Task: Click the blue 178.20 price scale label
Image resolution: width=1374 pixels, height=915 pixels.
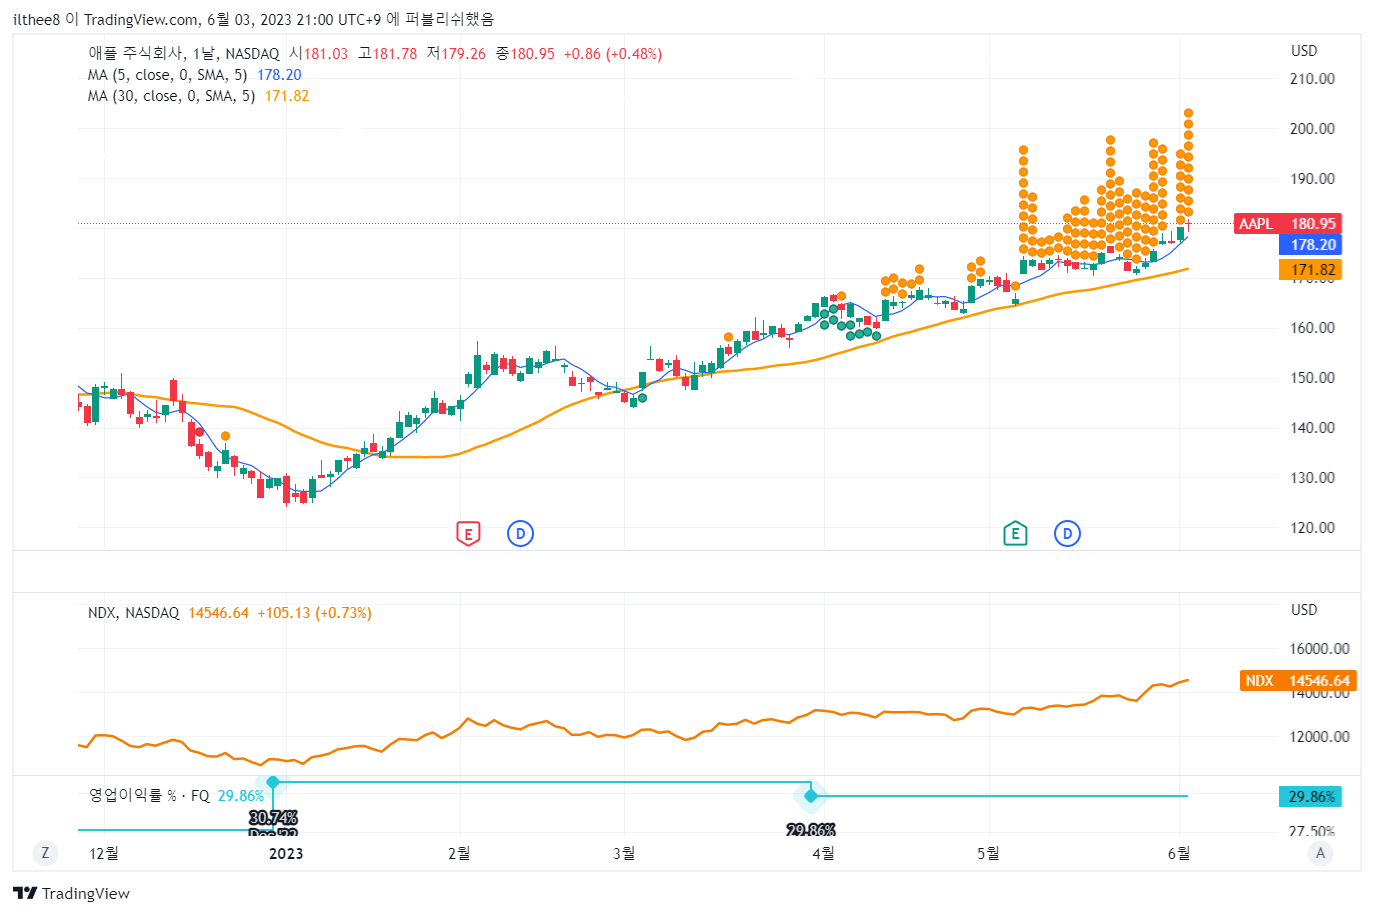Action: (x=1310, y=245)
